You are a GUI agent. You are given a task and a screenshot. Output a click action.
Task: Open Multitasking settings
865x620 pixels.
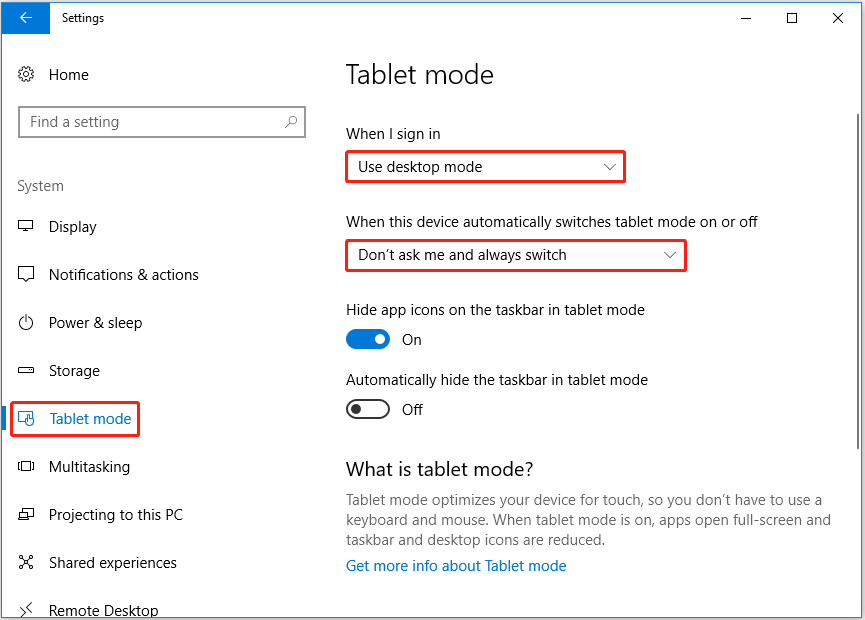click(27, 467)
